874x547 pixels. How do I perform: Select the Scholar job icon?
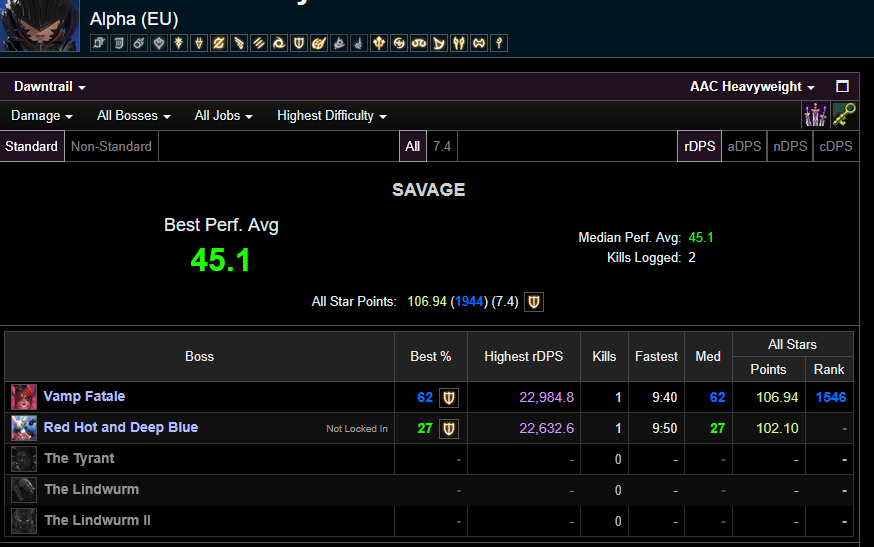click(419, 43)
